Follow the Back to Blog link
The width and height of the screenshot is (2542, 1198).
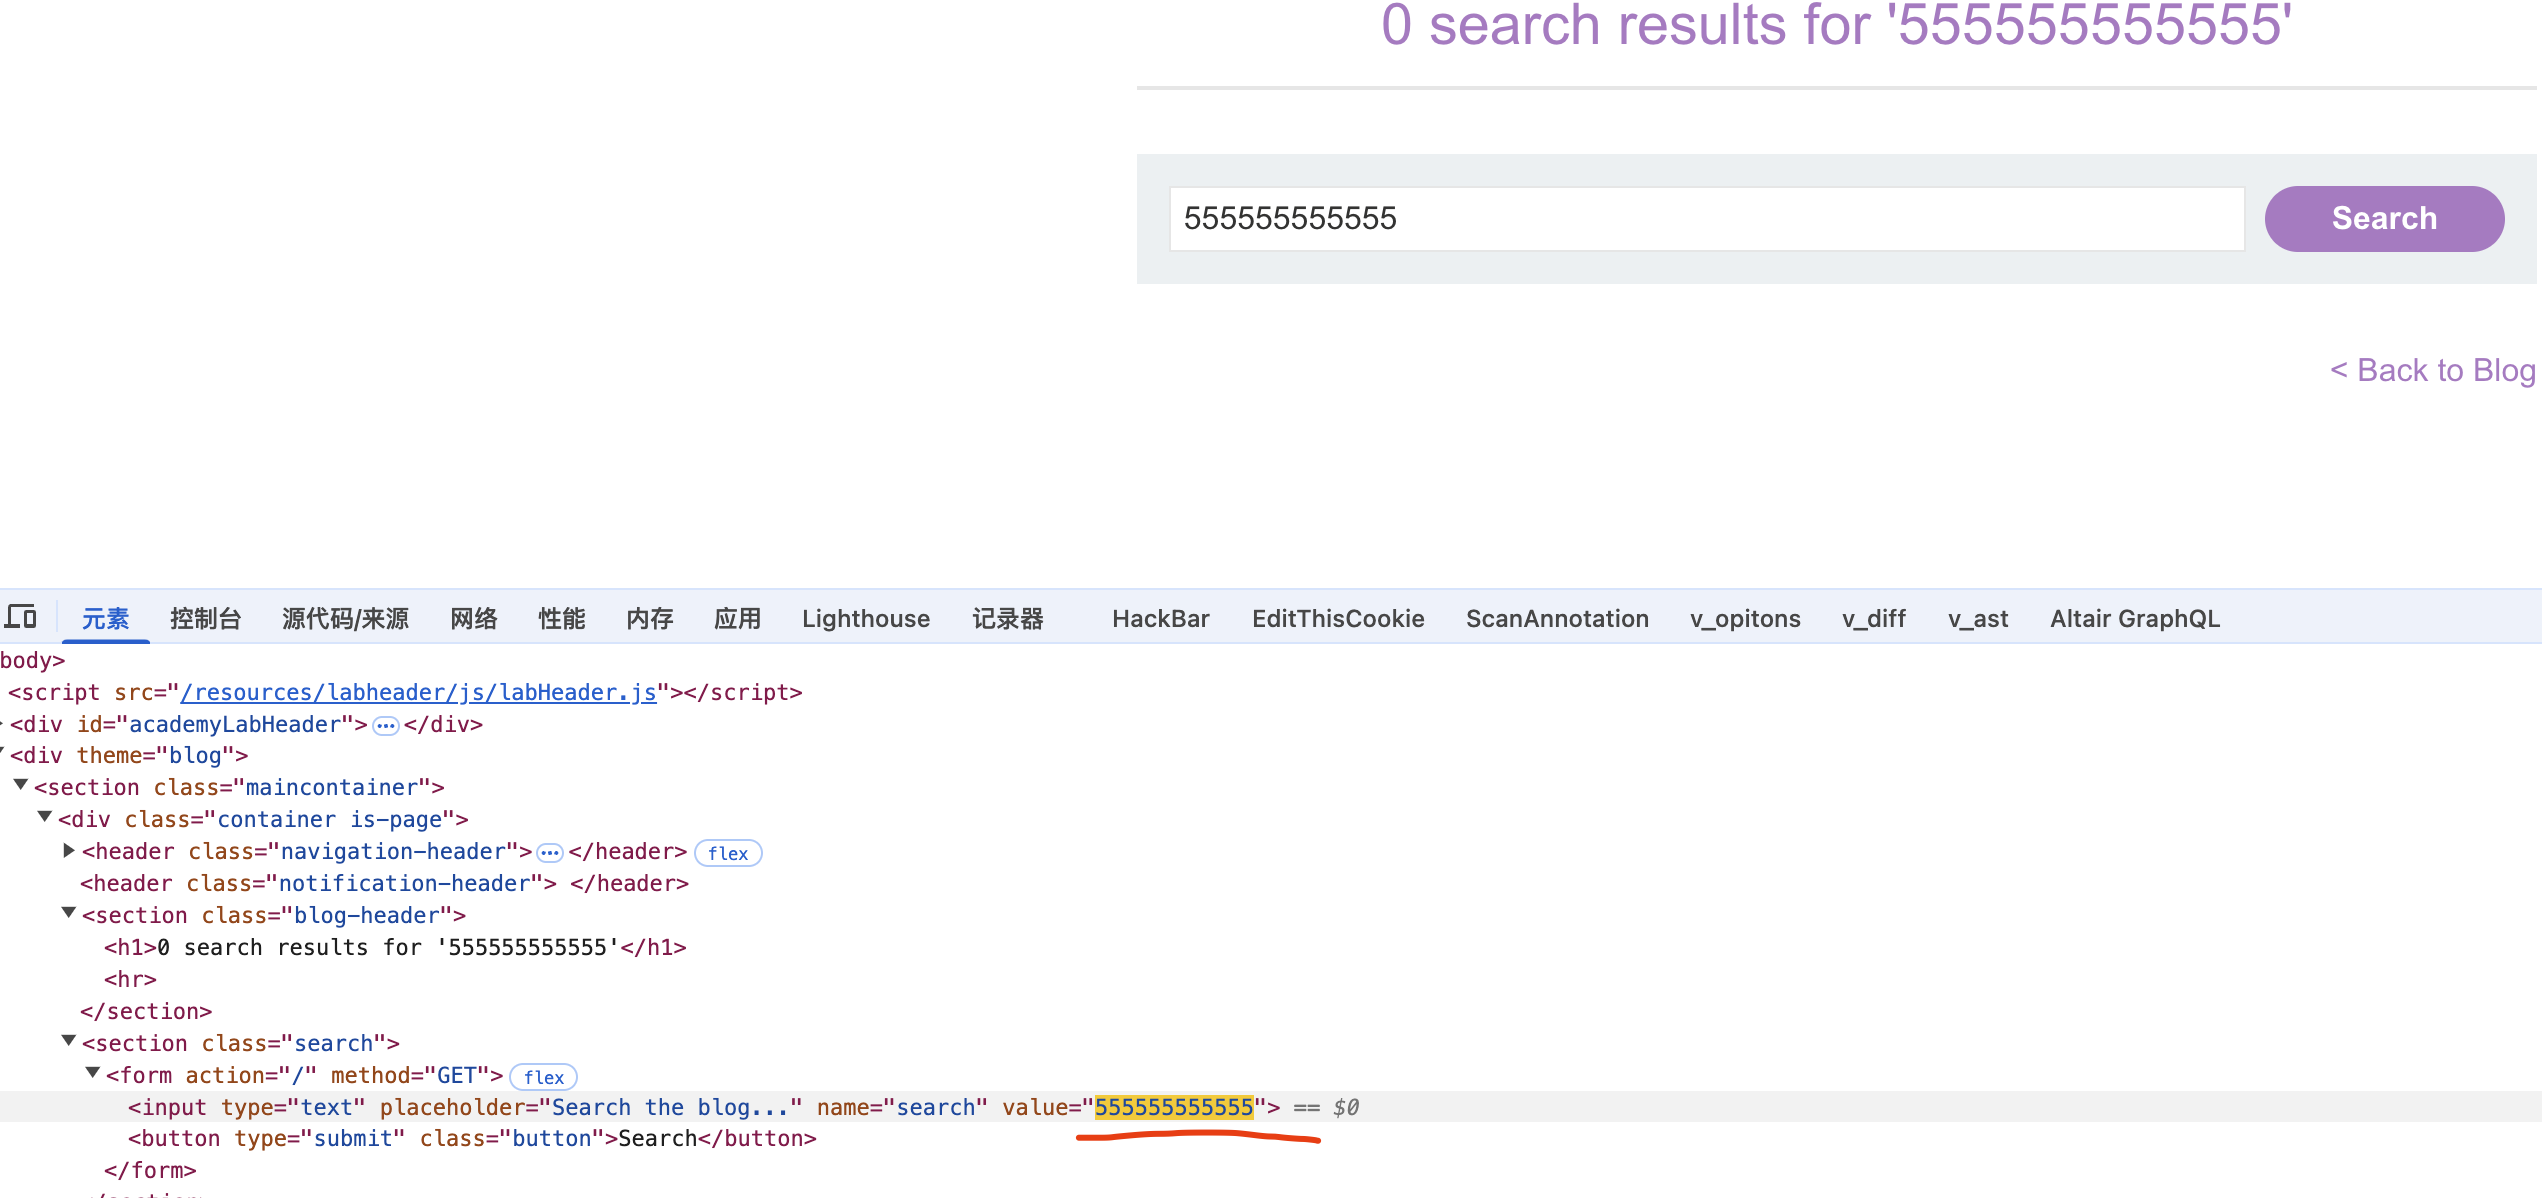tap(2432, 371)
